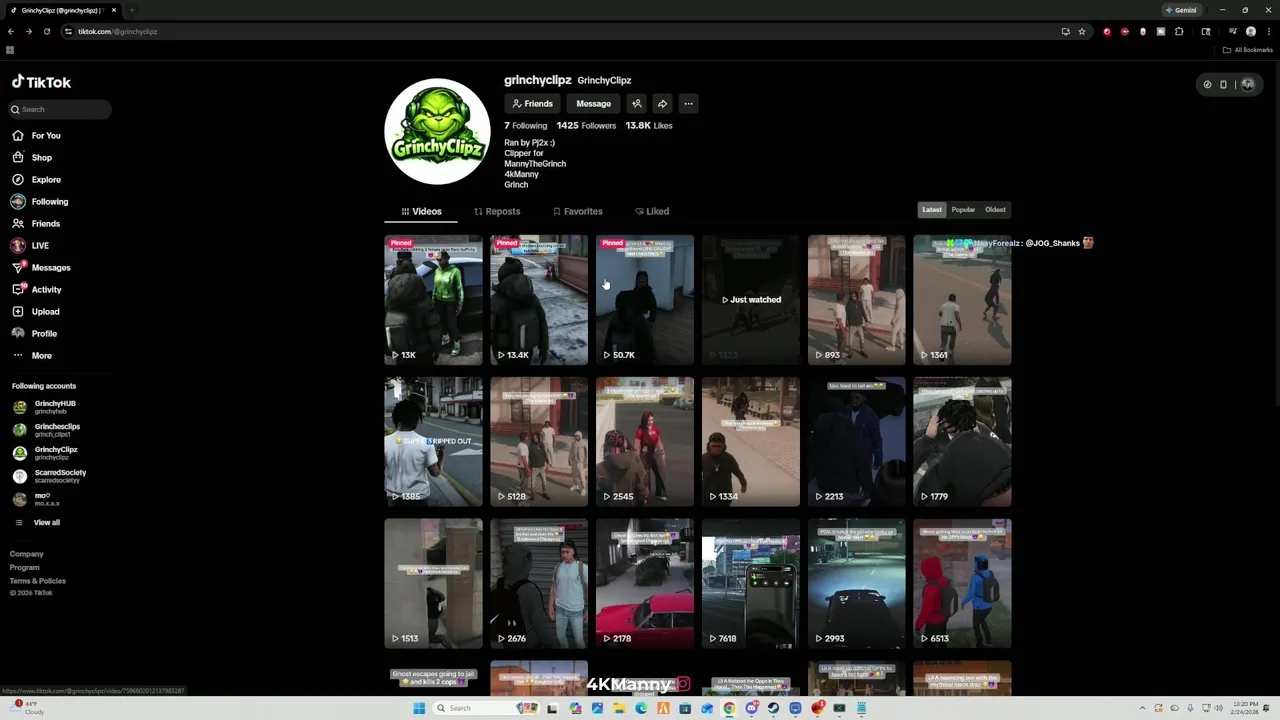Open Gemini in Chrome
Viewport: 1280px width, 720px height.
1181,10
